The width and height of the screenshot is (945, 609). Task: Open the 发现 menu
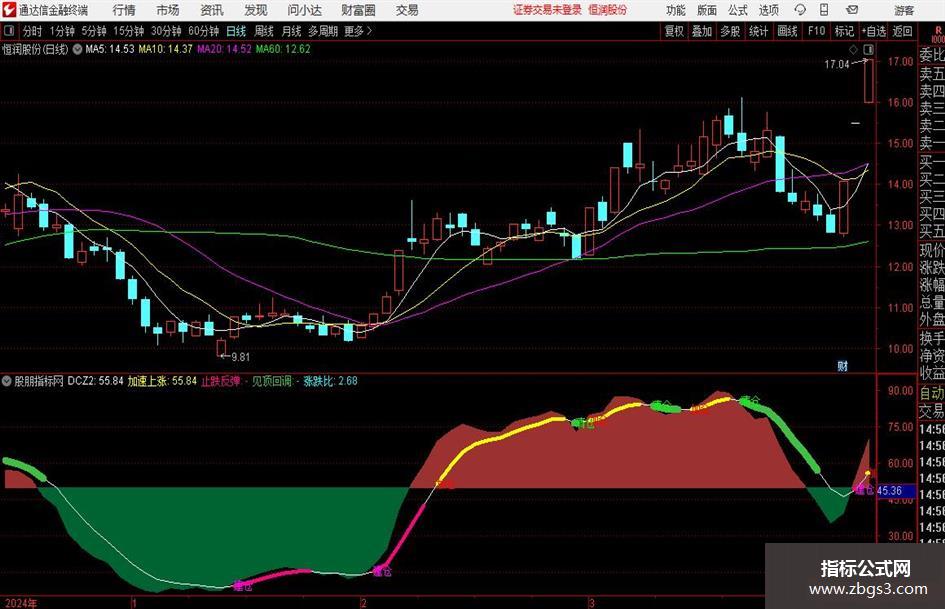coord(256,10)
